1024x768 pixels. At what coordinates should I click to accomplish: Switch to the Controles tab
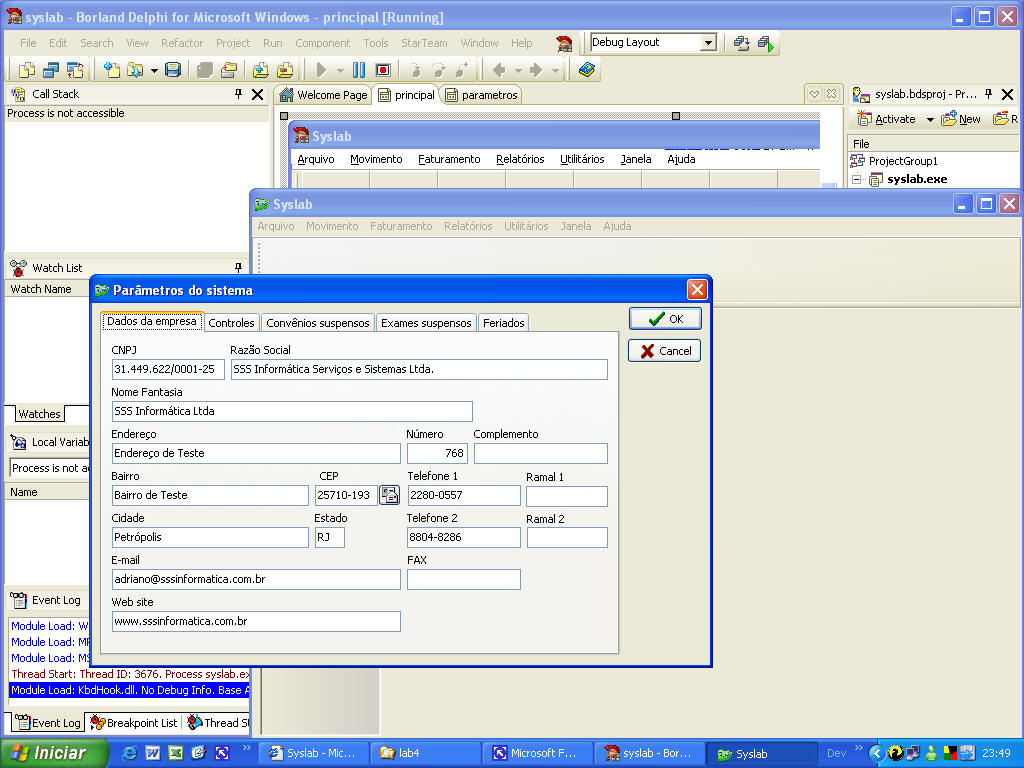point(231,323)
